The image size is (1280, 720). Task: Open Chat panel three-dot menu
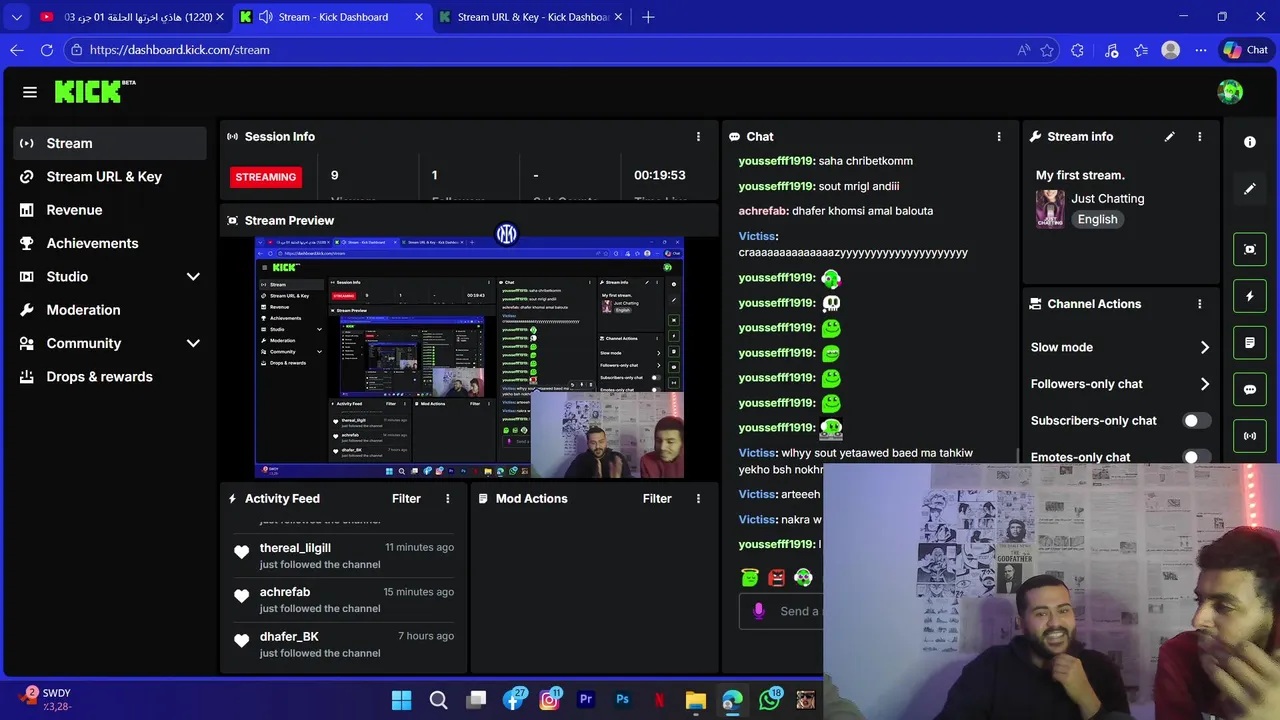coord(999,137)
